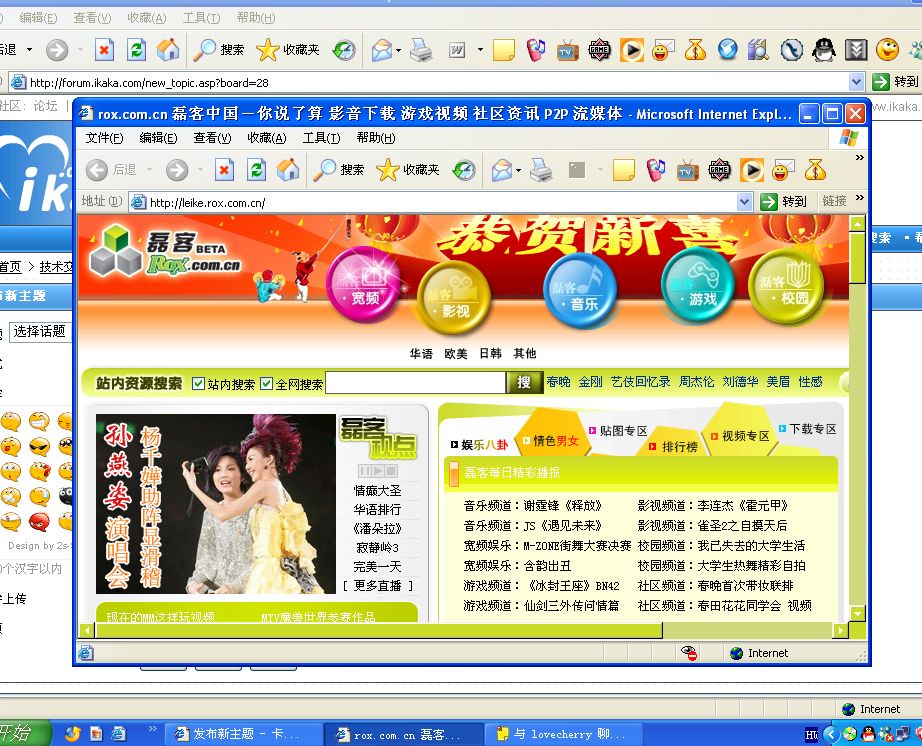Click 孙燕姿演唱会 featured photo
Image resolution: width=922 pixels, height=746 pixels.
[216, 504]
